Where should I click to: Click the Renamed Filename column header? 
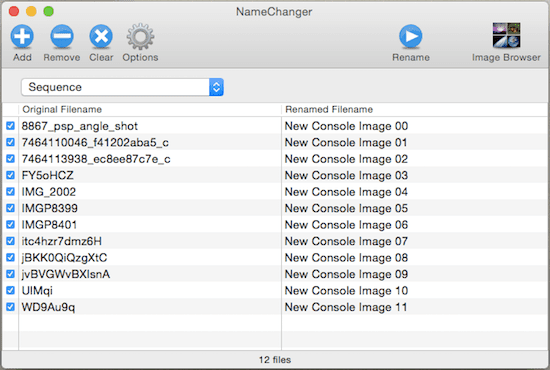(415, 109)
